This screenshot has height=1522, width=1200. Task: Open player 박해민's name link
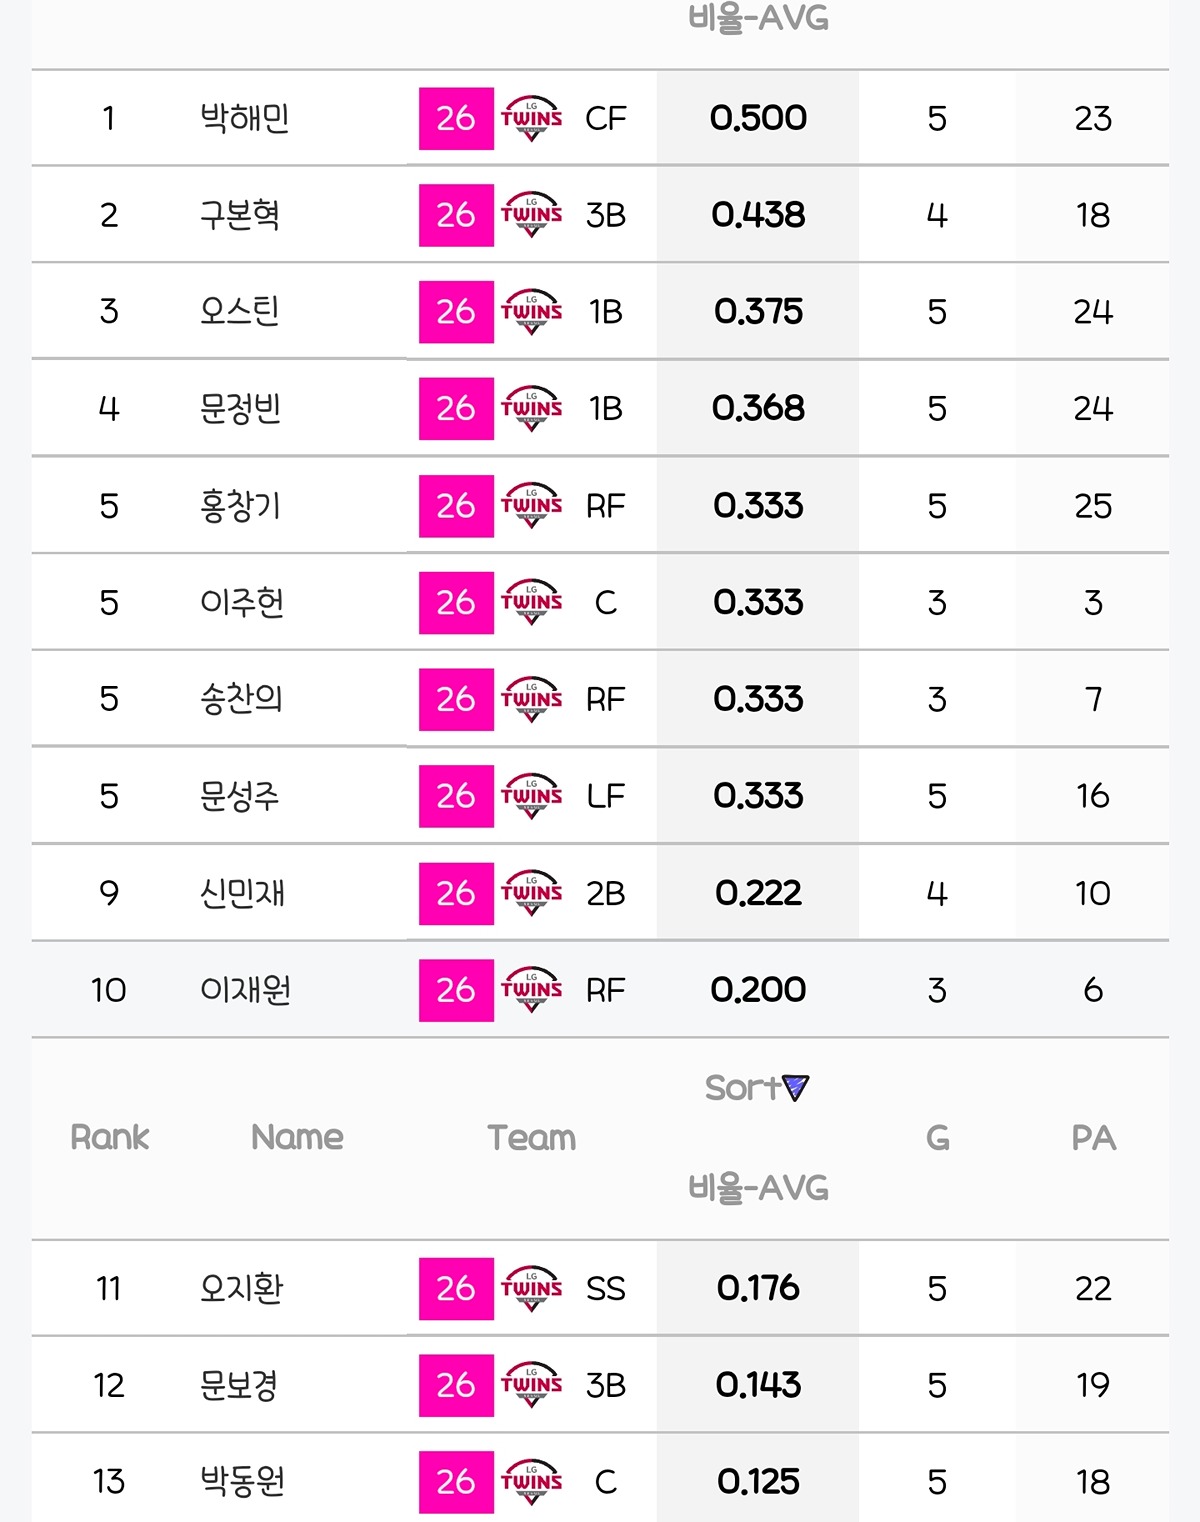245,119
